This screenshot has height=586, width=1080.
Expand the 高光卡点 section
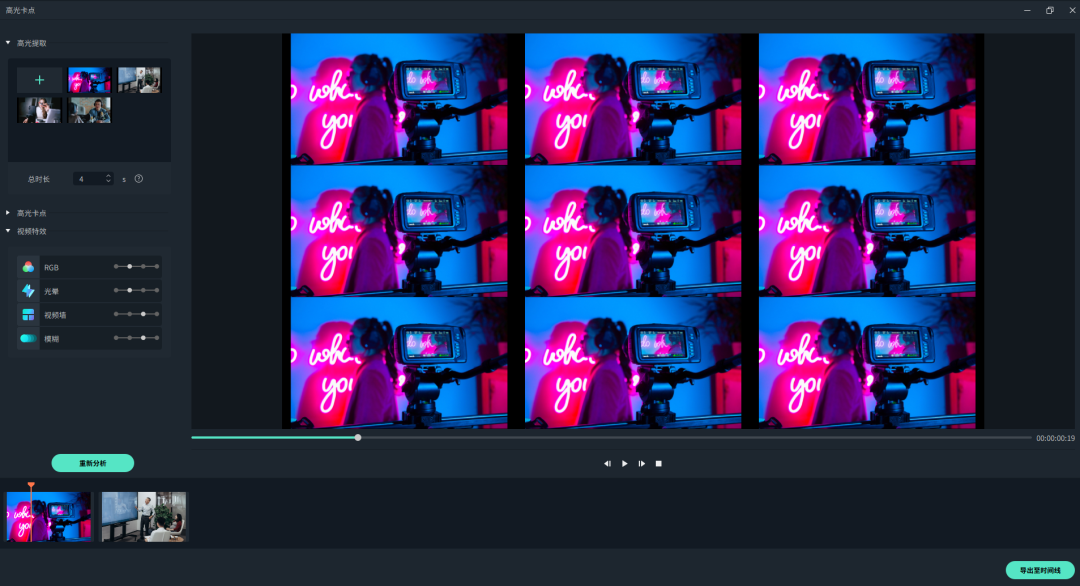pos(8,213)
